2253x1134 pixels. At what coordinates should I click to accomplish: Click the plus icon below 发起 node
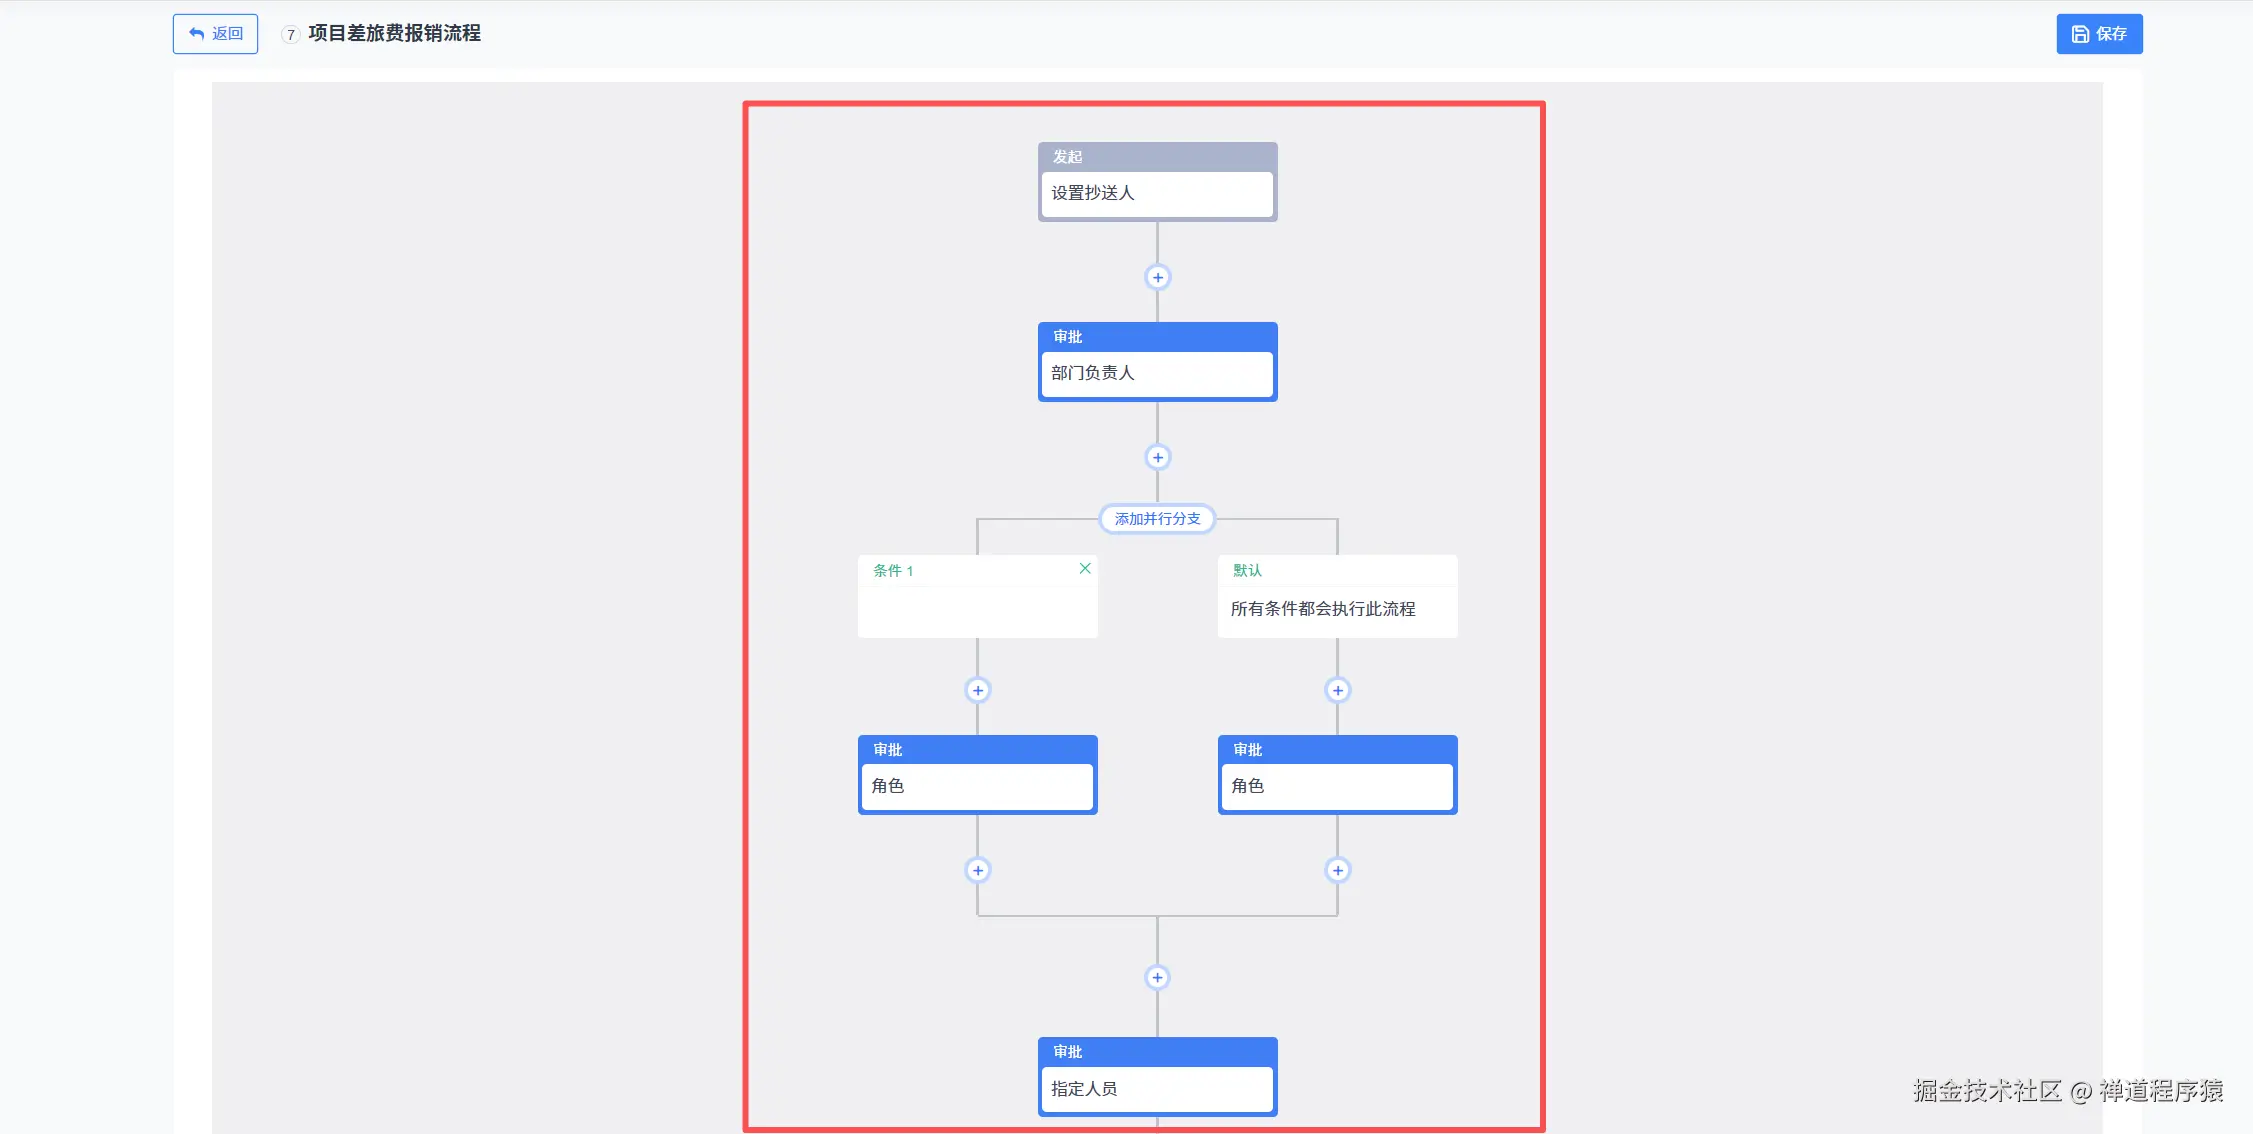(x=1157, y=277)
